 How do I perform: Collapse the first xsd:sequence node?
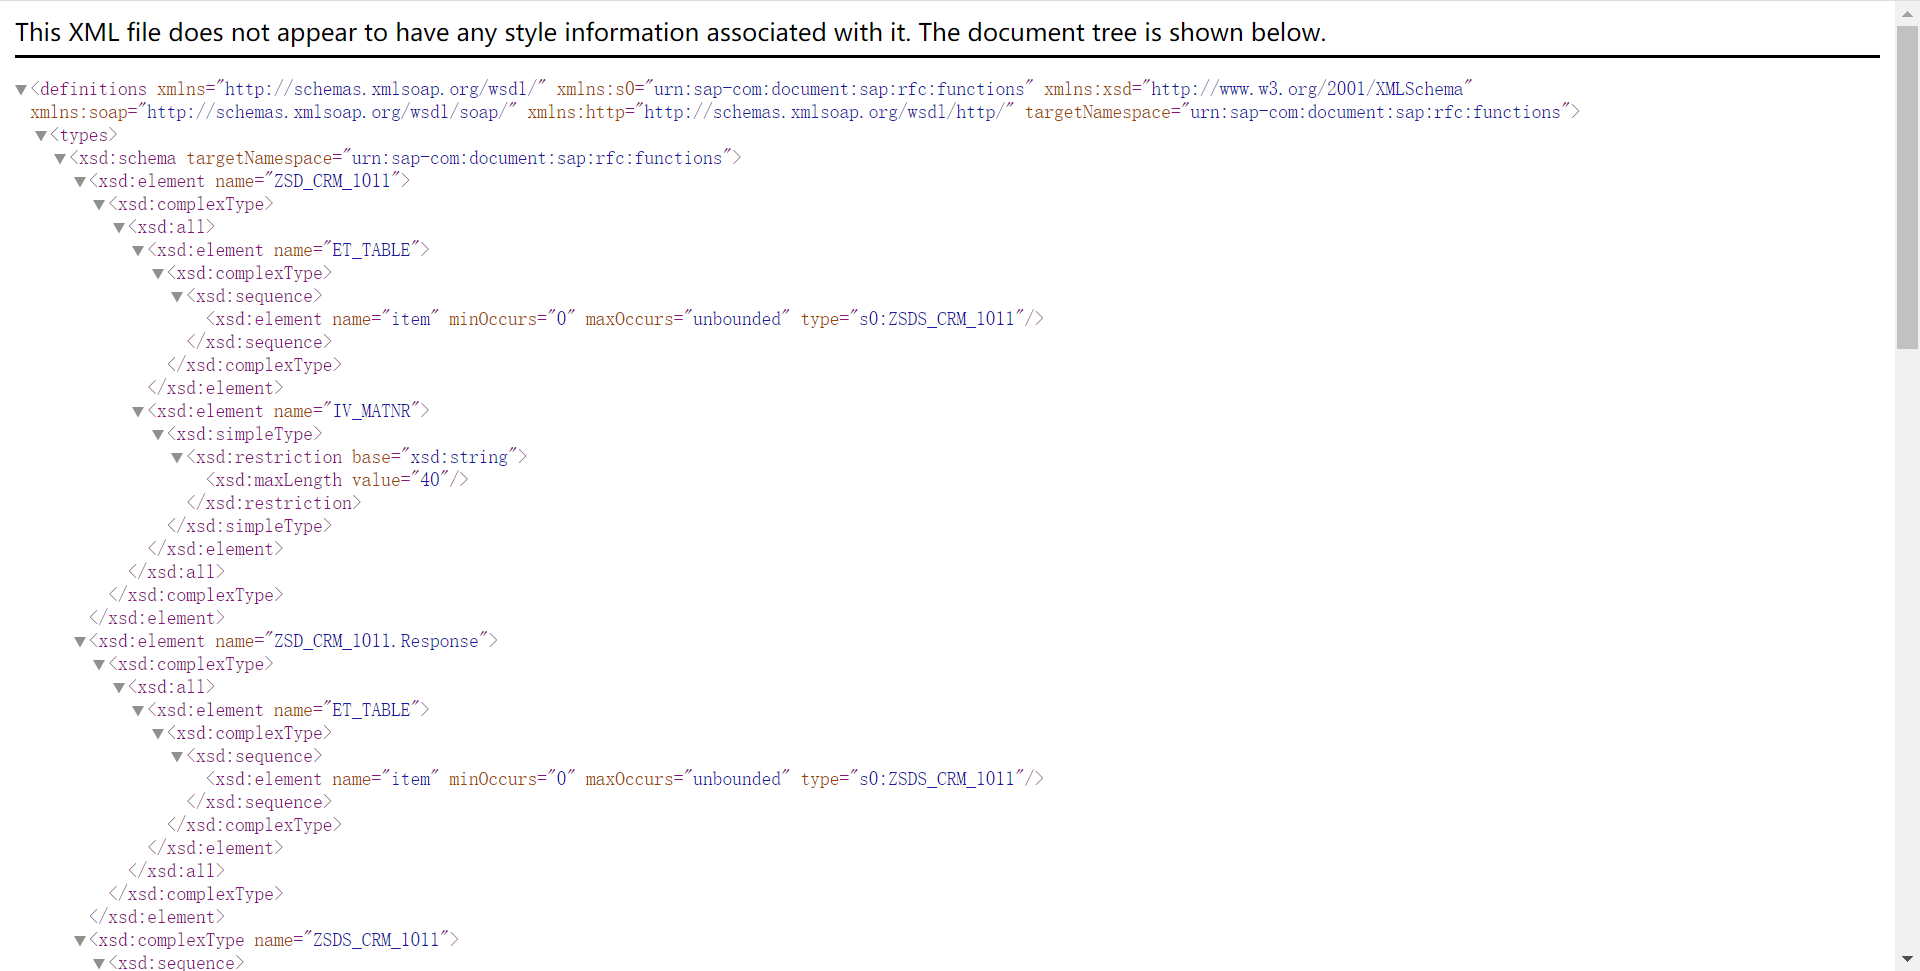click(x=177, y=296)
